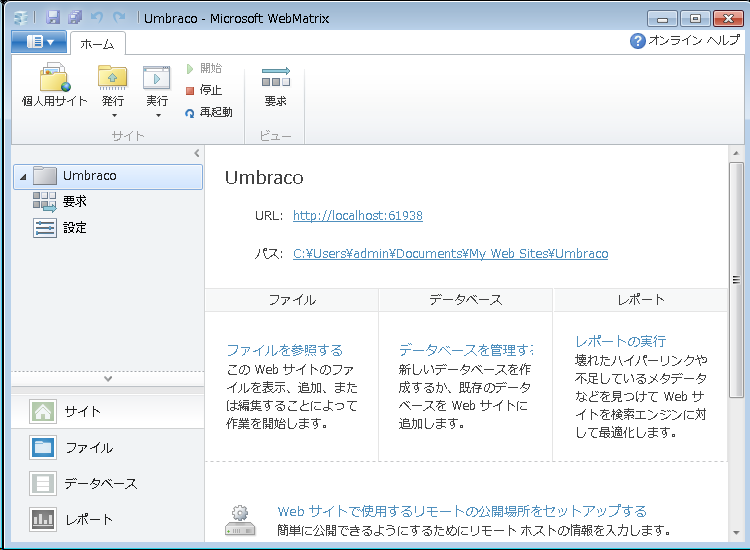Click the レポートの実行 link
Image resolution: width=750 pixels, height=550 pixels.
coord(621,341)
